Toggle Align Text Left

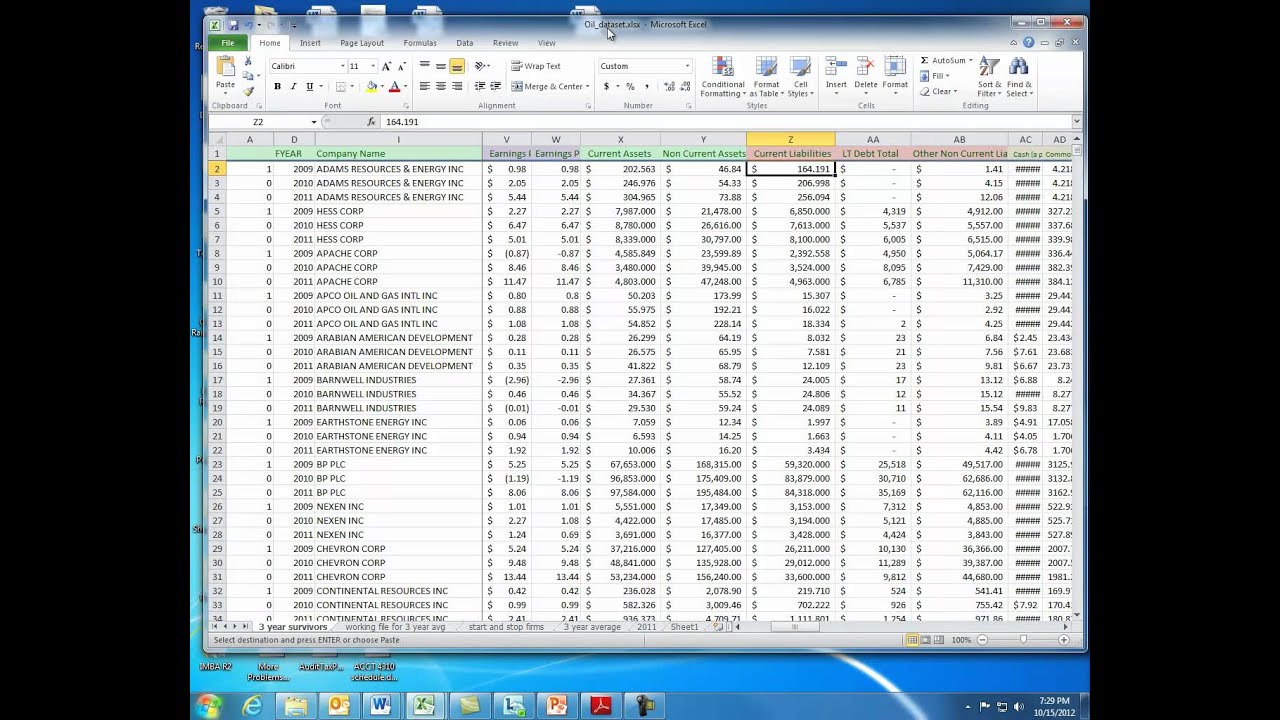[424, 87]
